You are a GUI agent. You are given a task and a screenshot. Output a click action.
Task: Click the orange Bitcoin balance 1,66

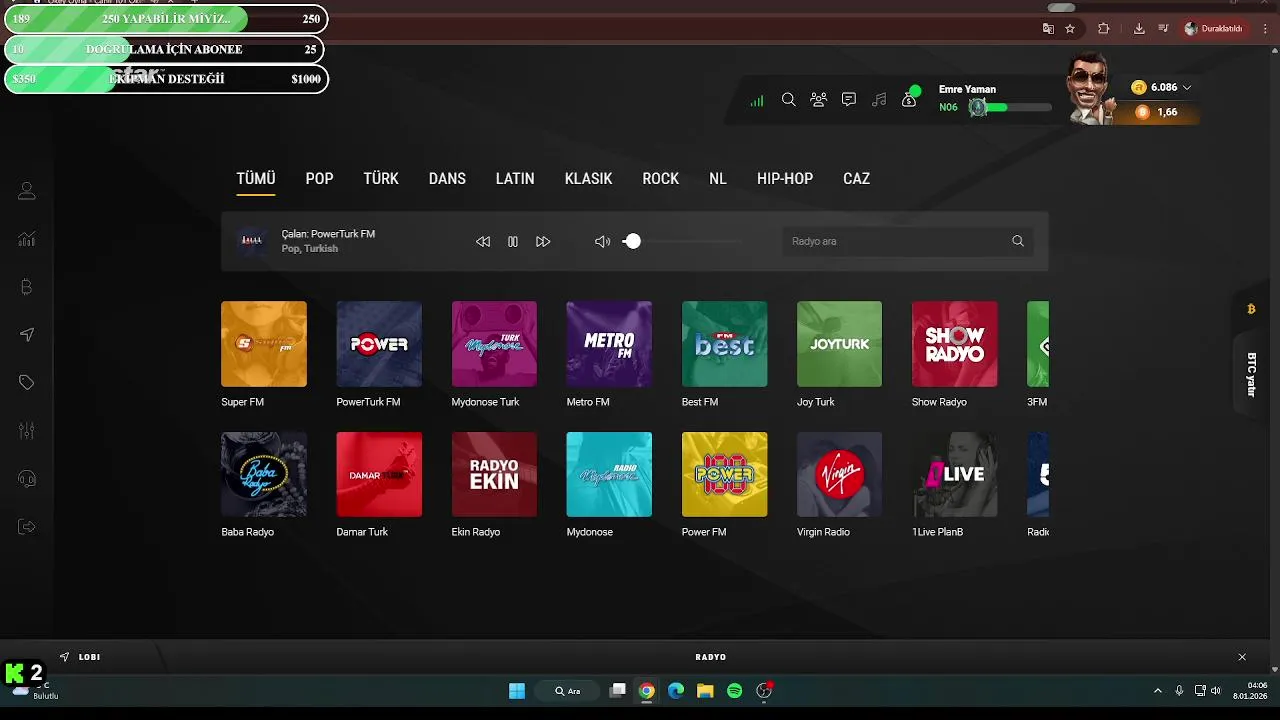tap(1156, 112)
